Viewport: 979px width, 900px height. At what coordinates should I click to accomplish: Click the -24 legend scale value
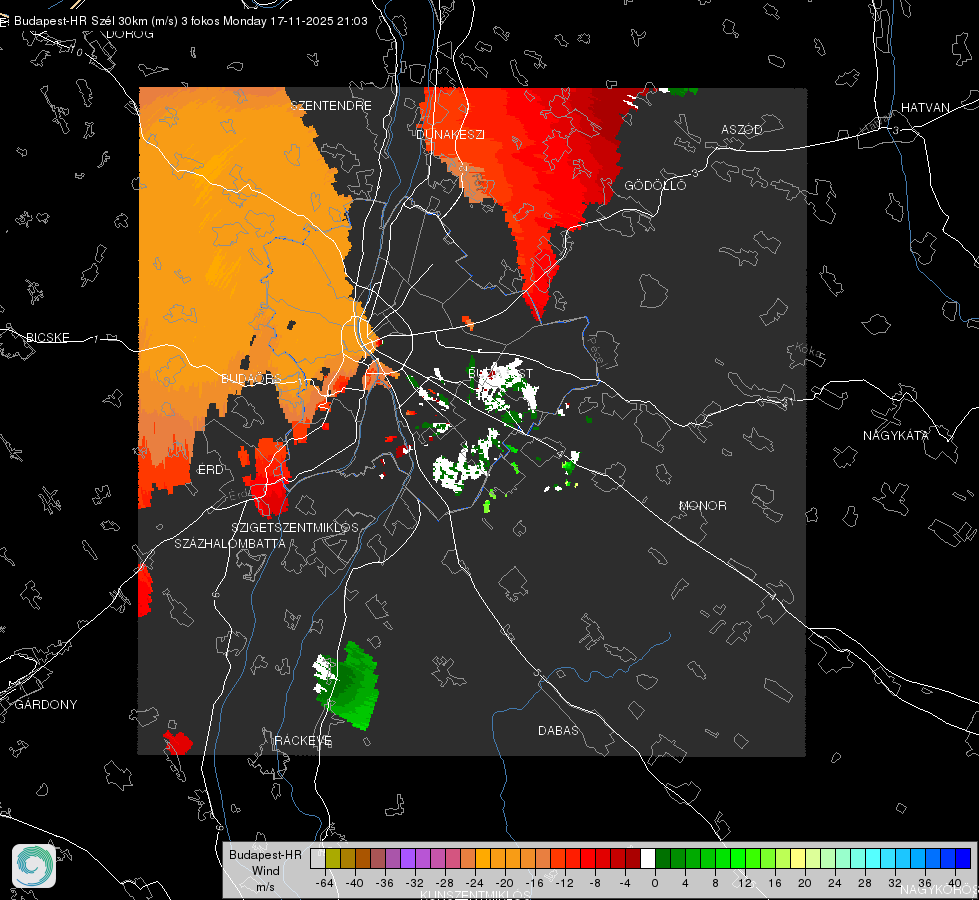click(475, 883)
